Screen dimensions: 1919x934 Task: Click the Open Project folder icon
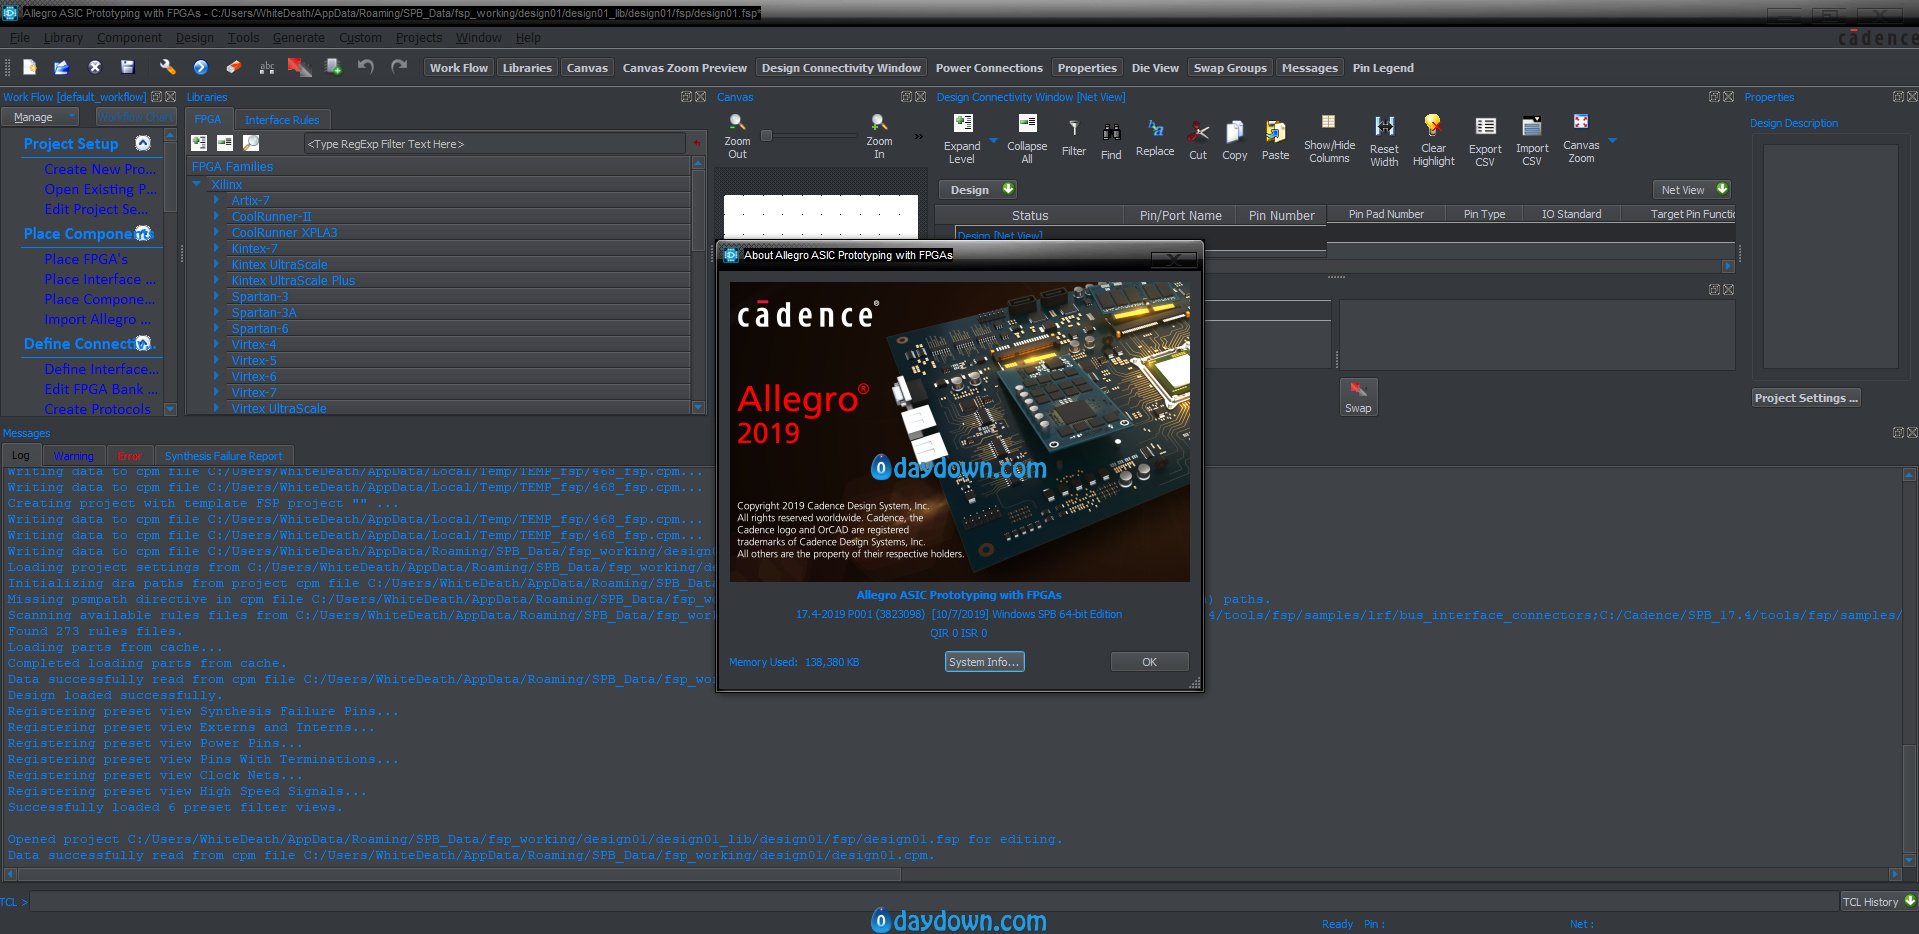62,67
